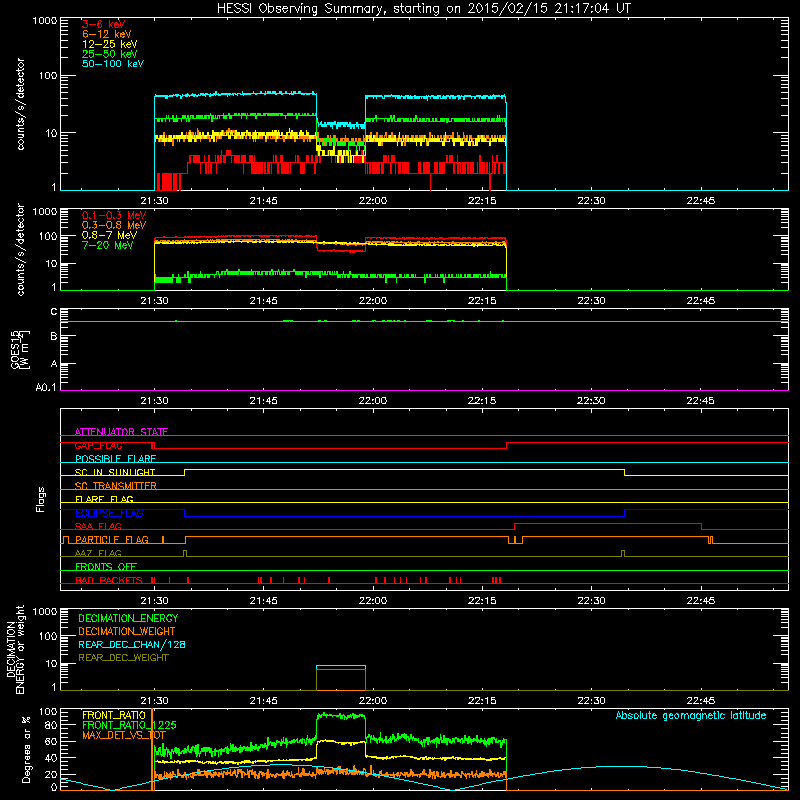Click the yellow FRONT_RATIO legend label
This screenshot has height=800, width=800.
(114, 715)
